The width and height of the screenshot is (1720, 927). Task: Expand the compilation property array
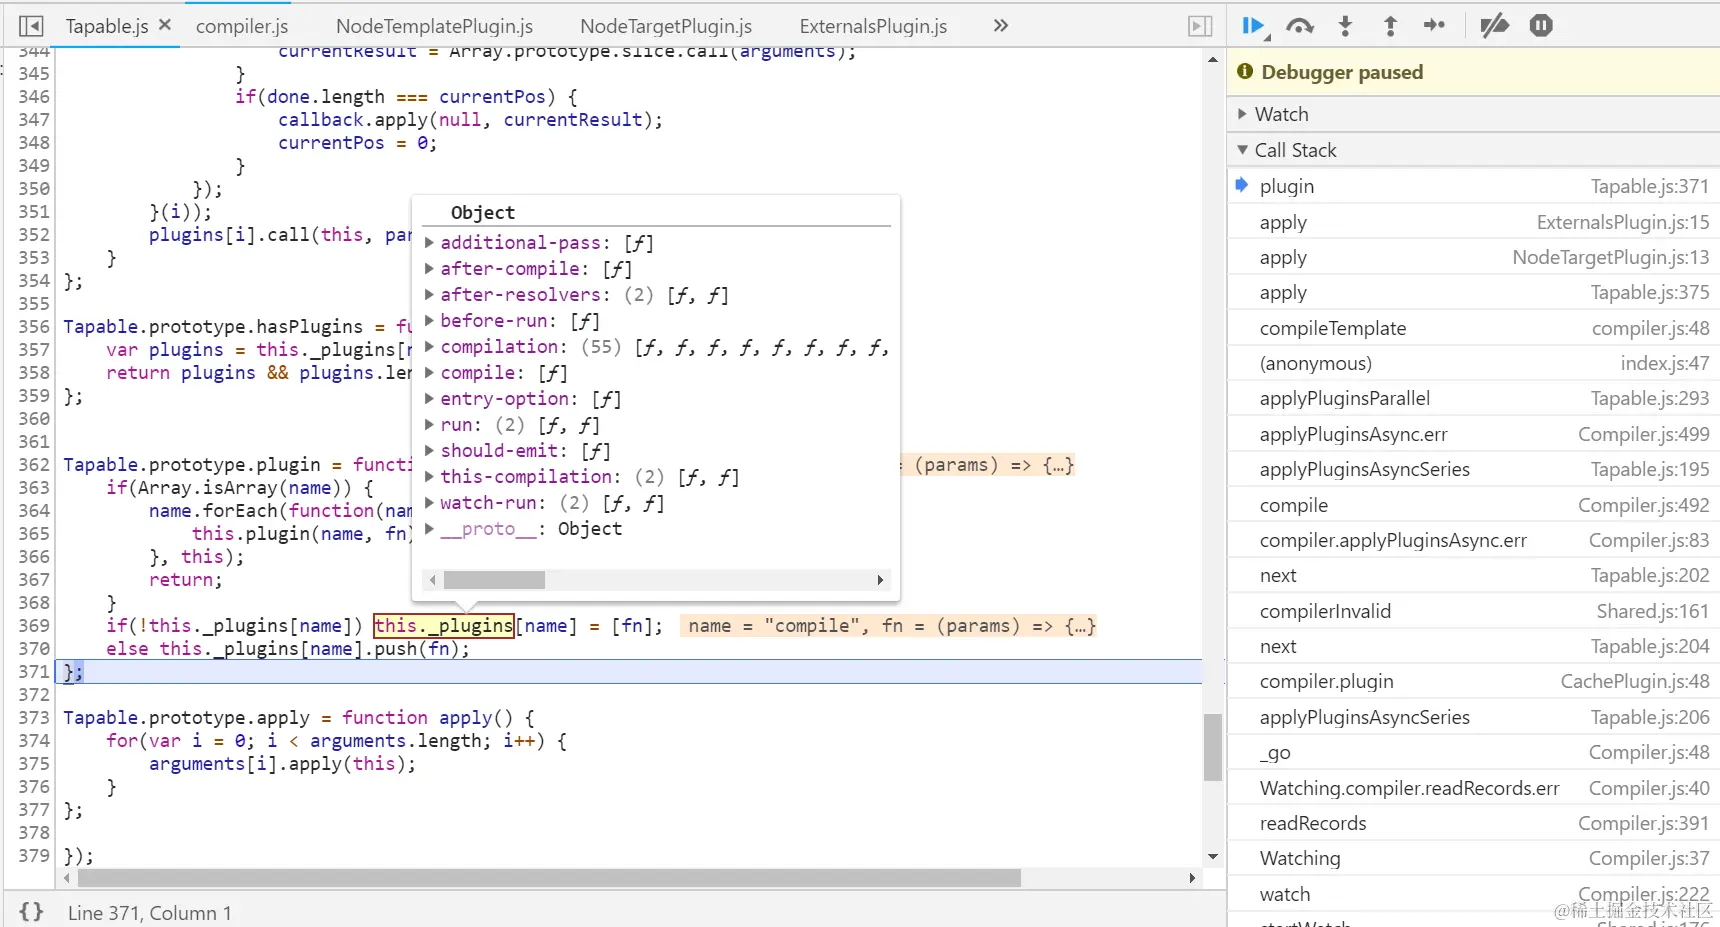pos(429,347)
